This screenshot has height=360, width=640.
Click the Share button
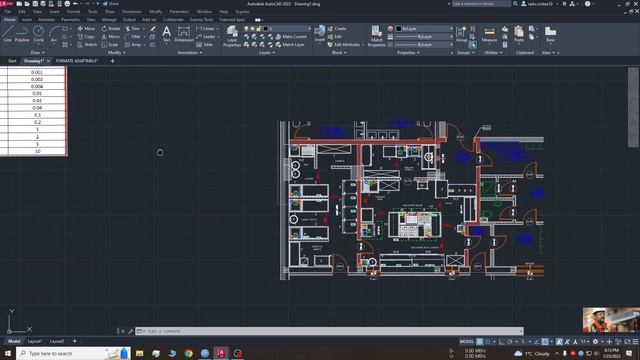point(111,4)
